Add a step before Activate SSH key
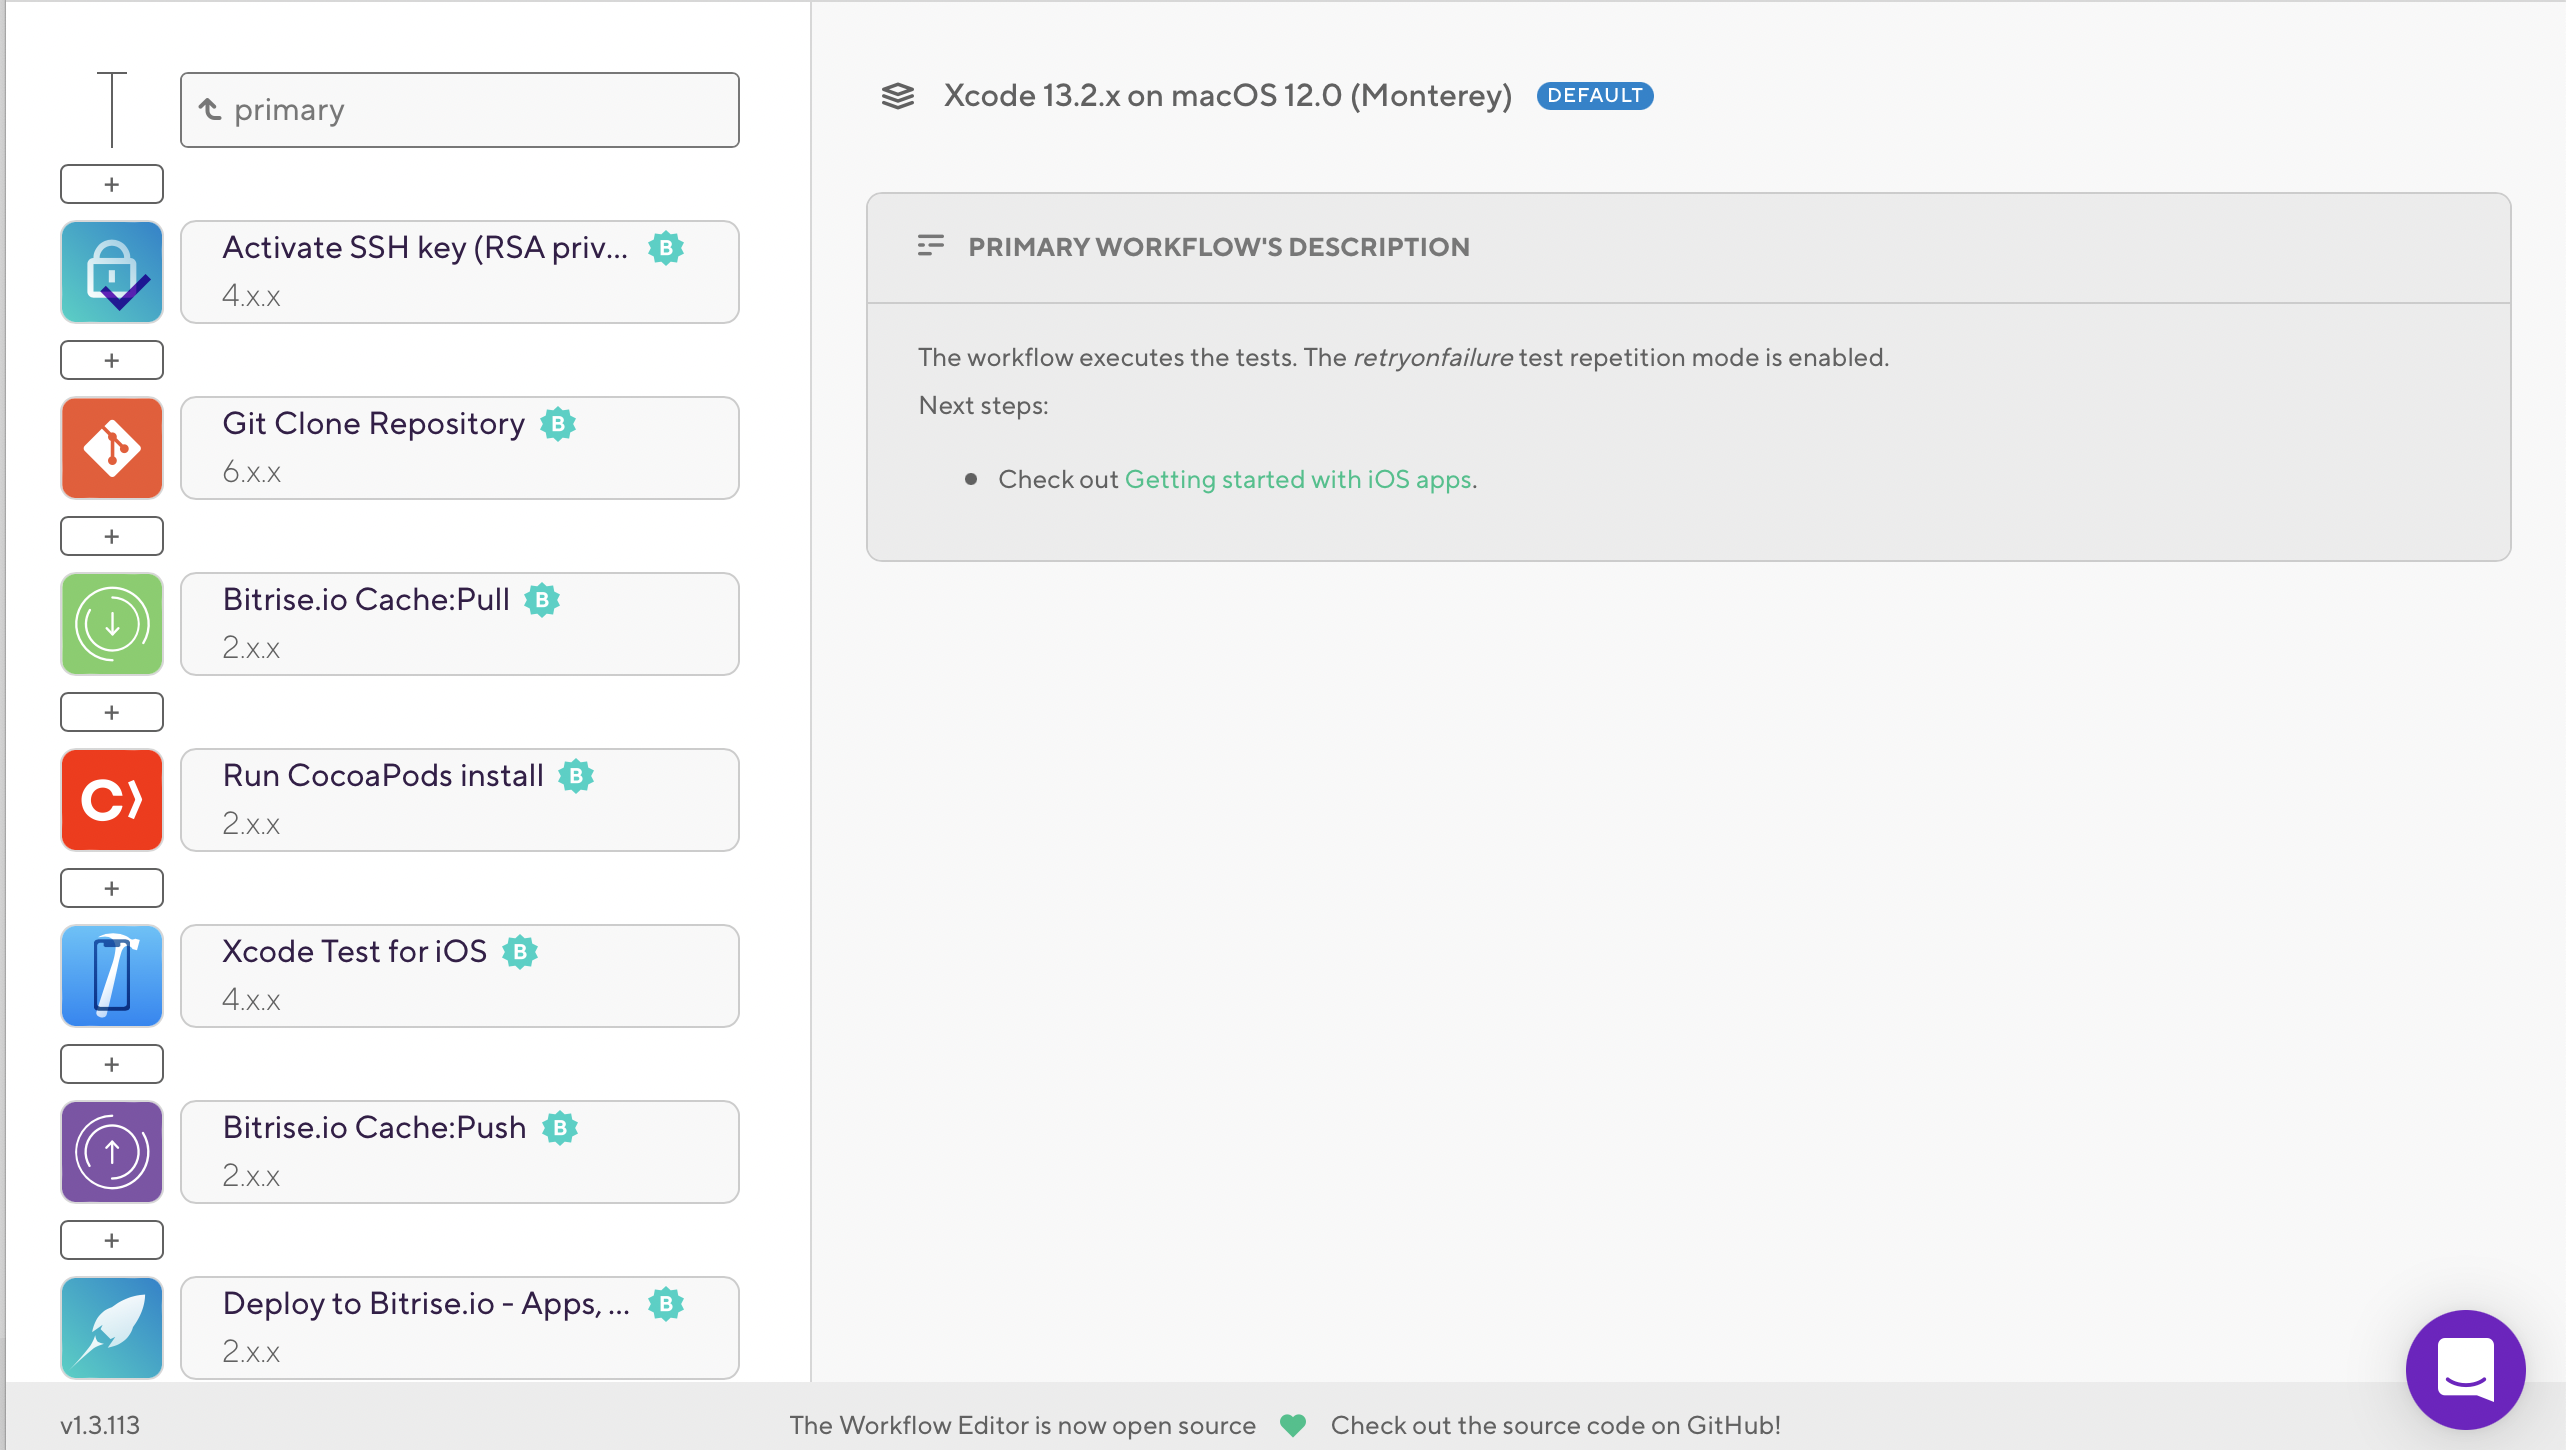This screenshot has width=2566, height=1450. (x=112, y=184)
